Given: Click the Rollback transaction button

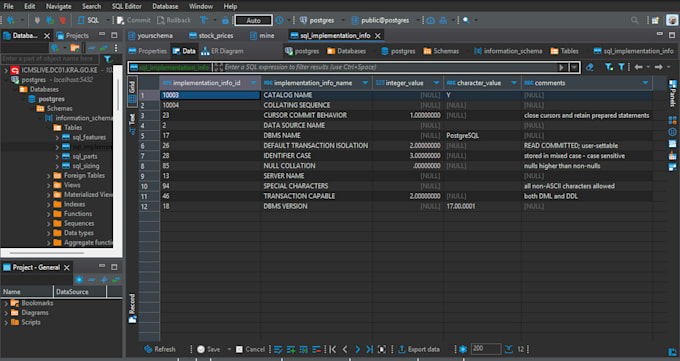Looking at the screenshot, I should pyautogui.click(x=174, y=20).
